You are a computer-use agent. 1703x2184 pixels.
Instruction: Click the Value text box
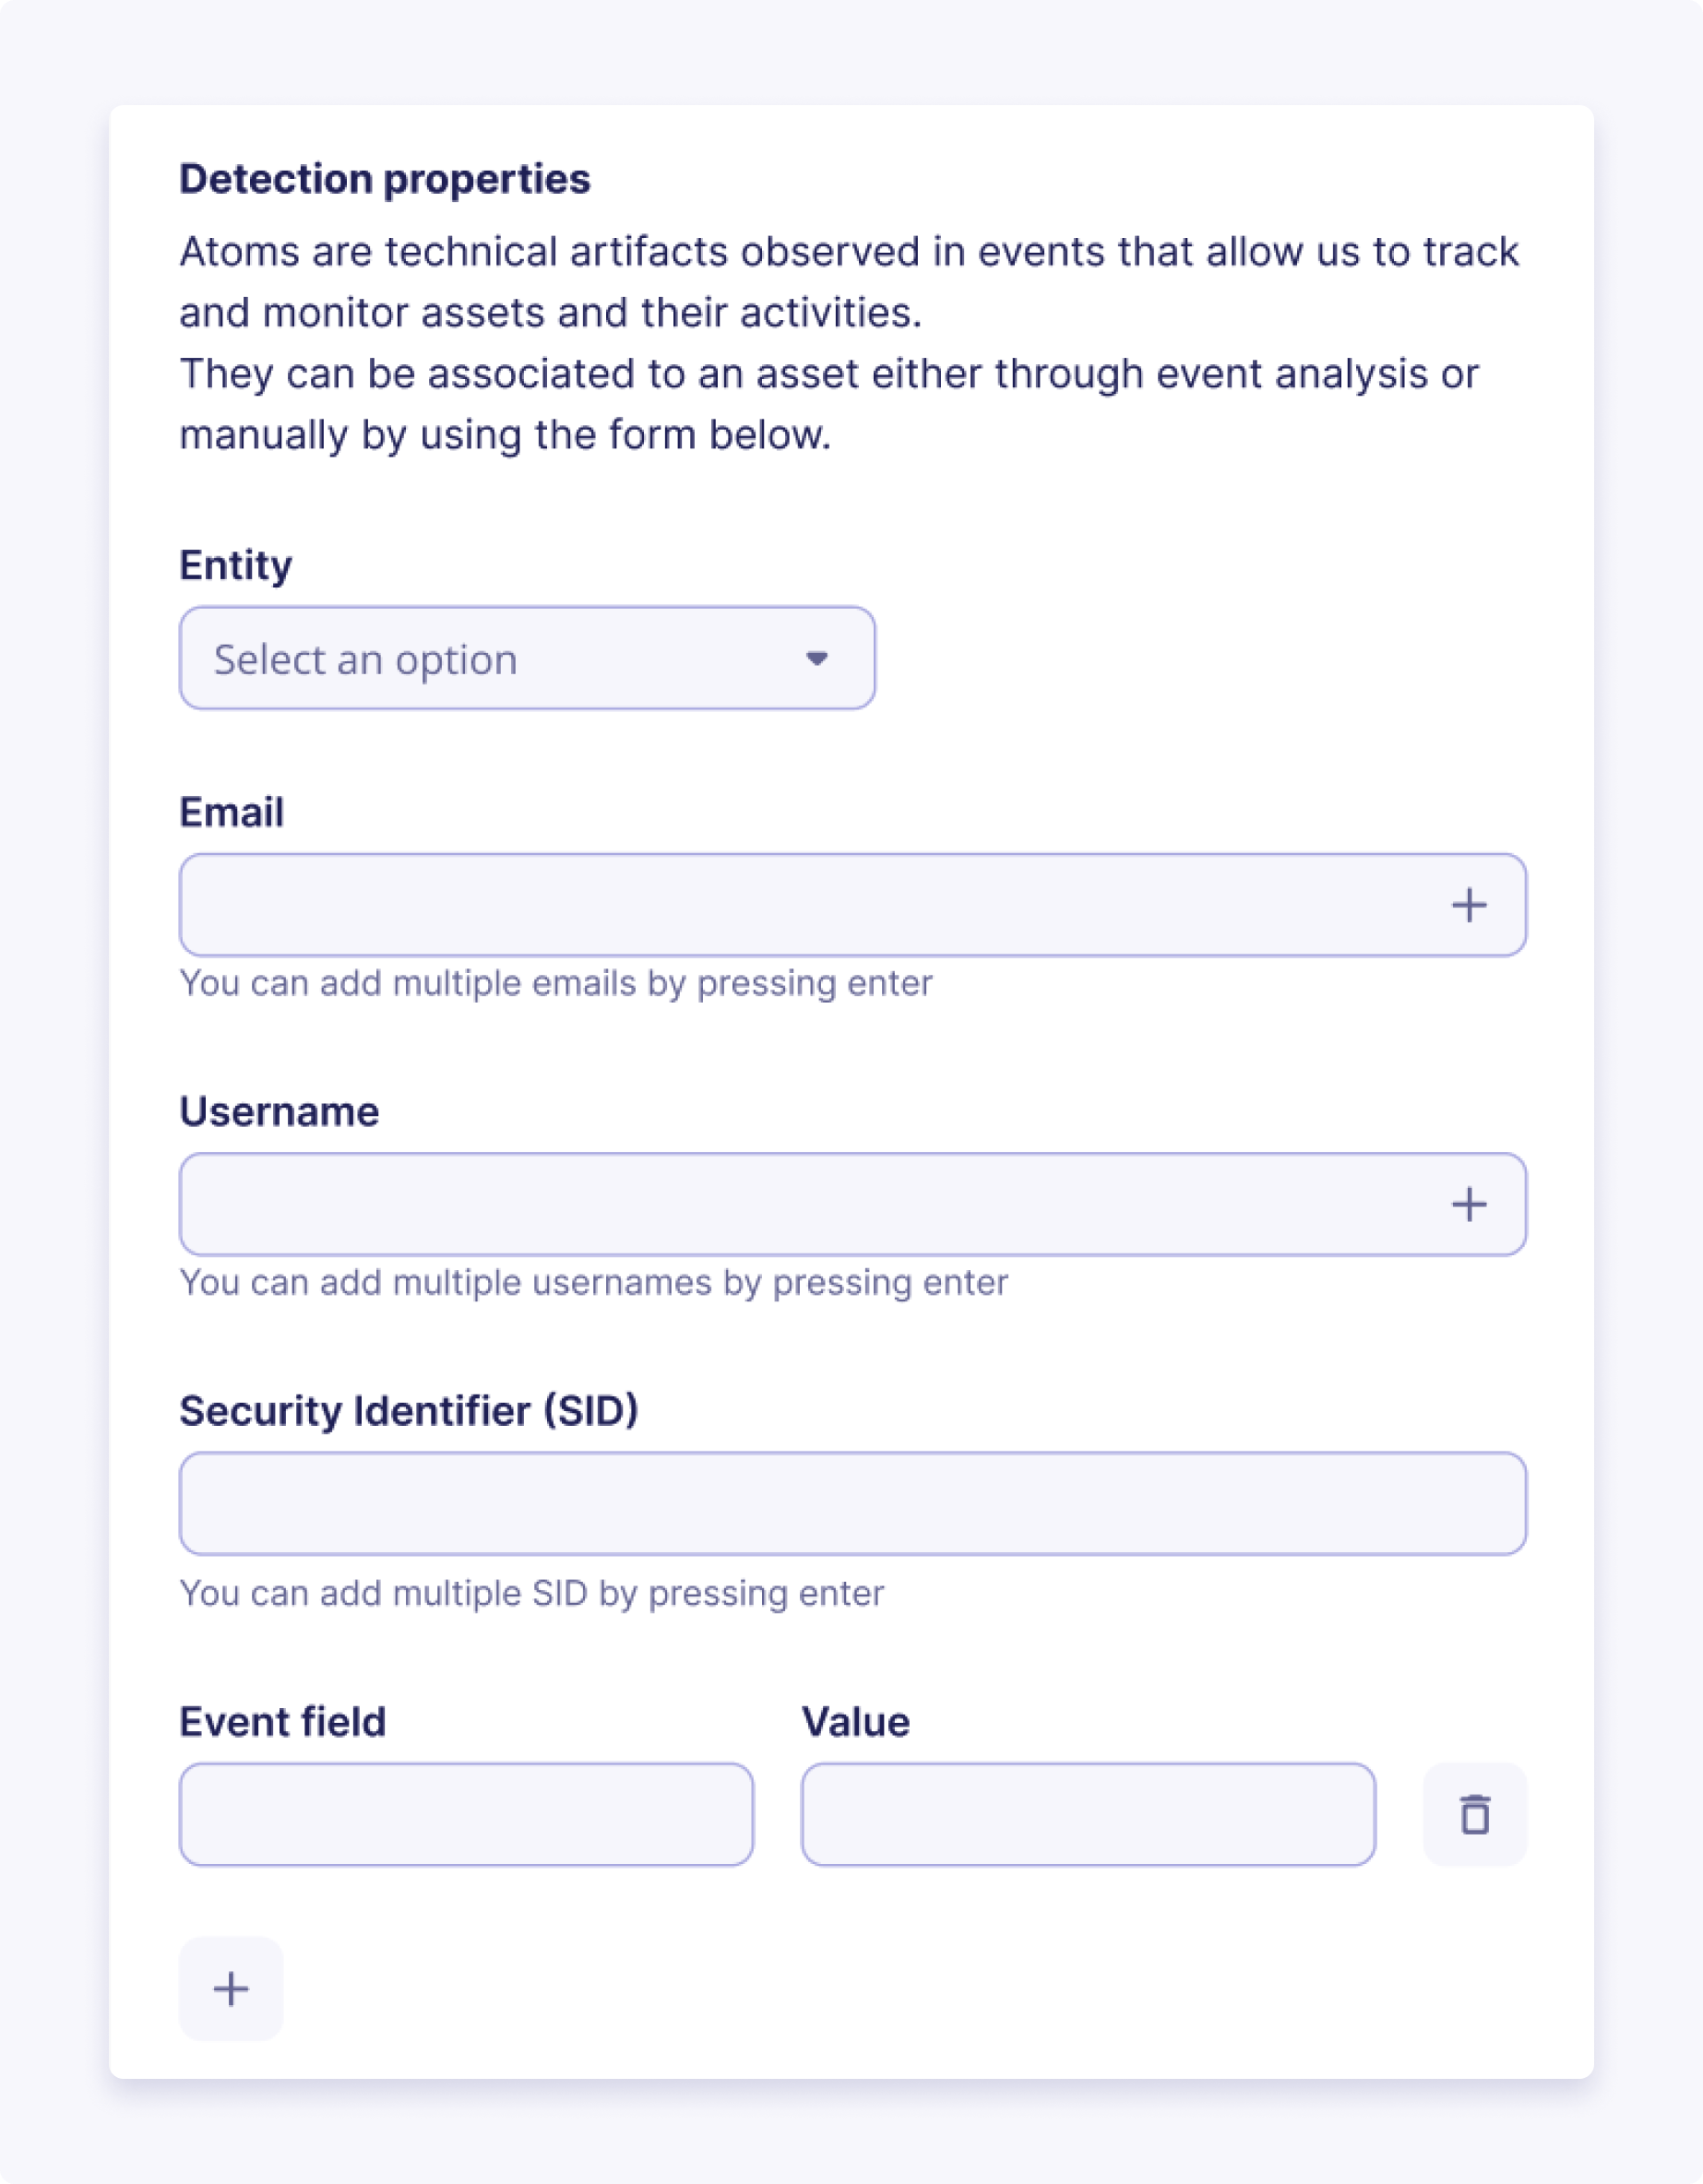(x=1088, y=1814)
